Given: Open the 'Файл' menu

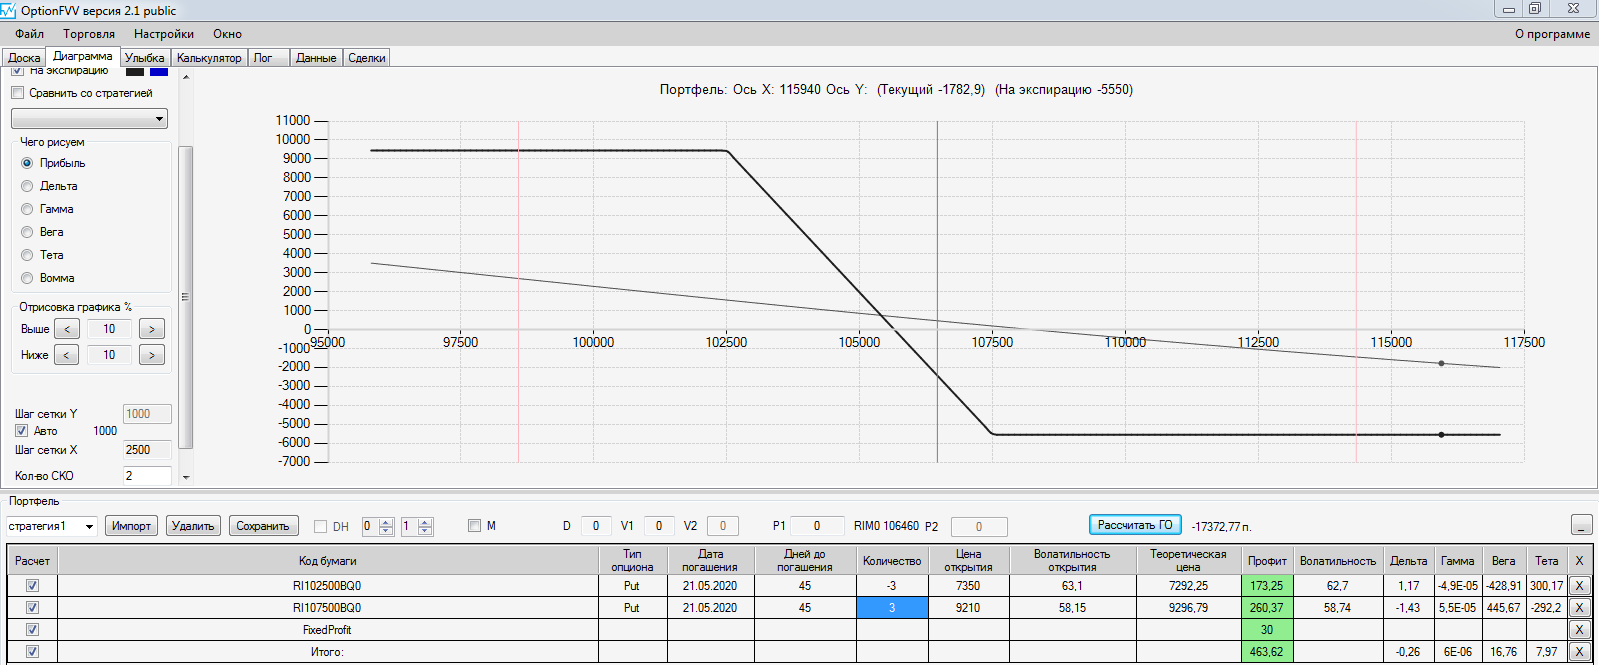Looking at the screenshot, I should [x=29, y=34].
